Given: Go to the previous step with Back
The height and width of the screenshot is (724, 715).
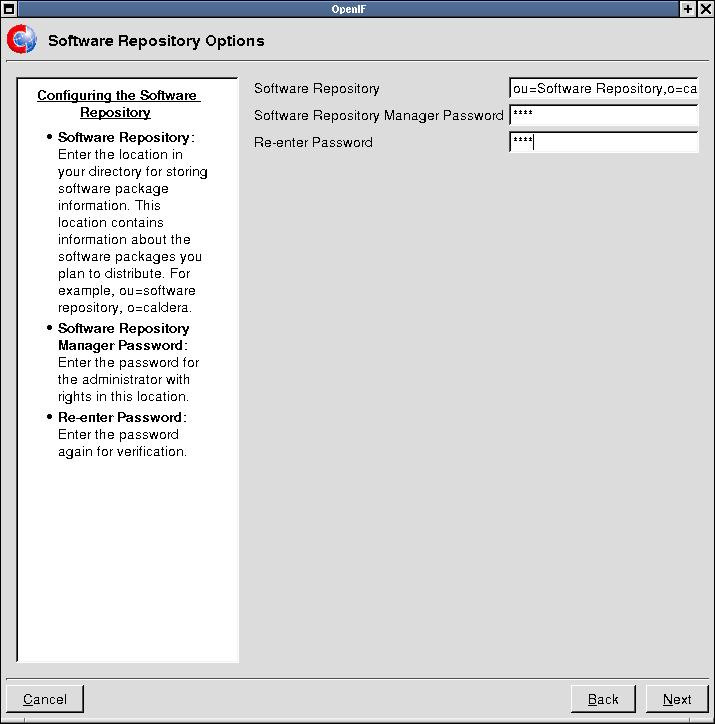Looking at the screenshot, I should tap(603, 699).
